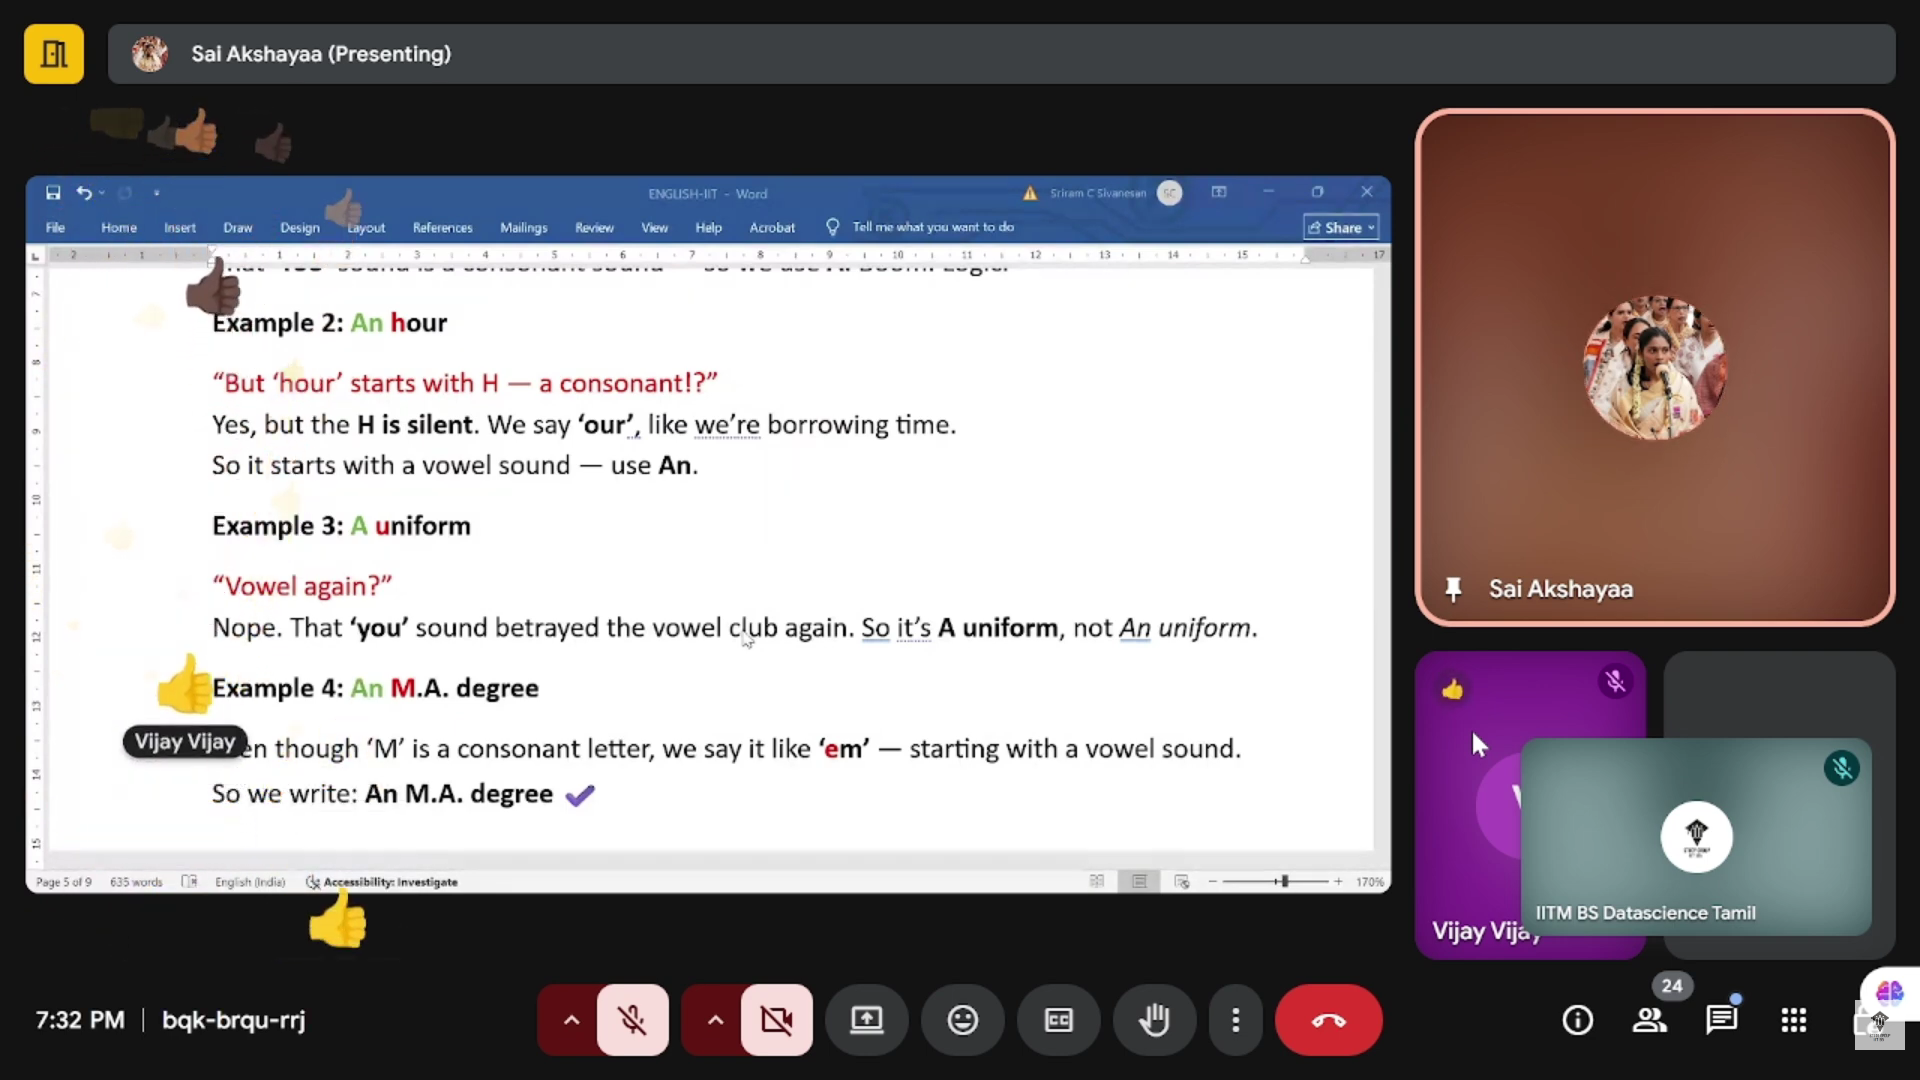The width and height of the screenshot is (1920, 1080).
Task: Toggle closed captions on
Action: pos(1058,1020)
